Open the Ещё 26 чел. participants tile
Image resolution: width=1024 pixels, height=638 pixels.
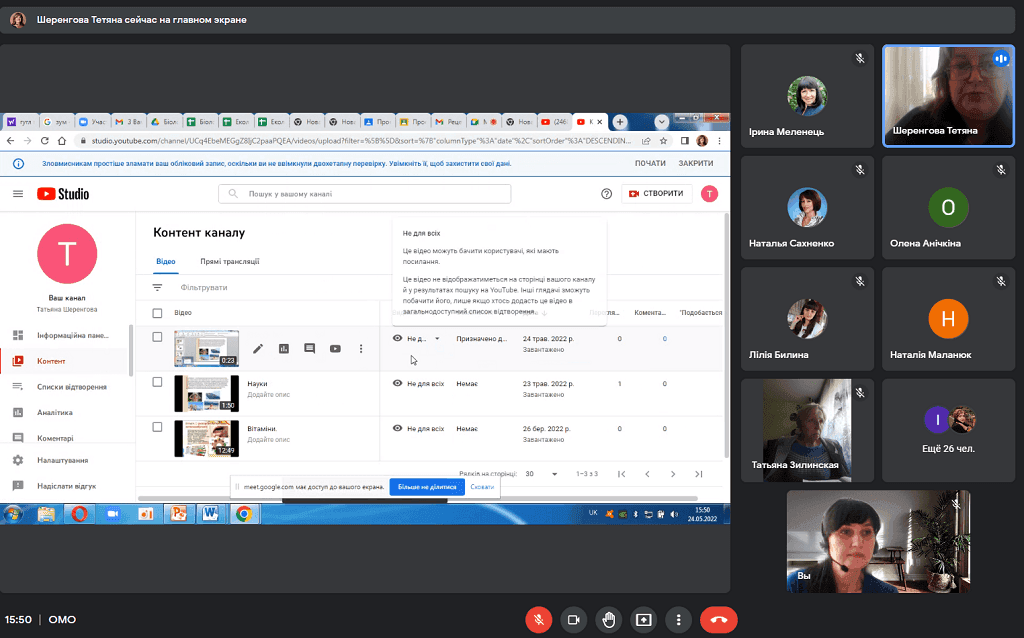point(948,430)
